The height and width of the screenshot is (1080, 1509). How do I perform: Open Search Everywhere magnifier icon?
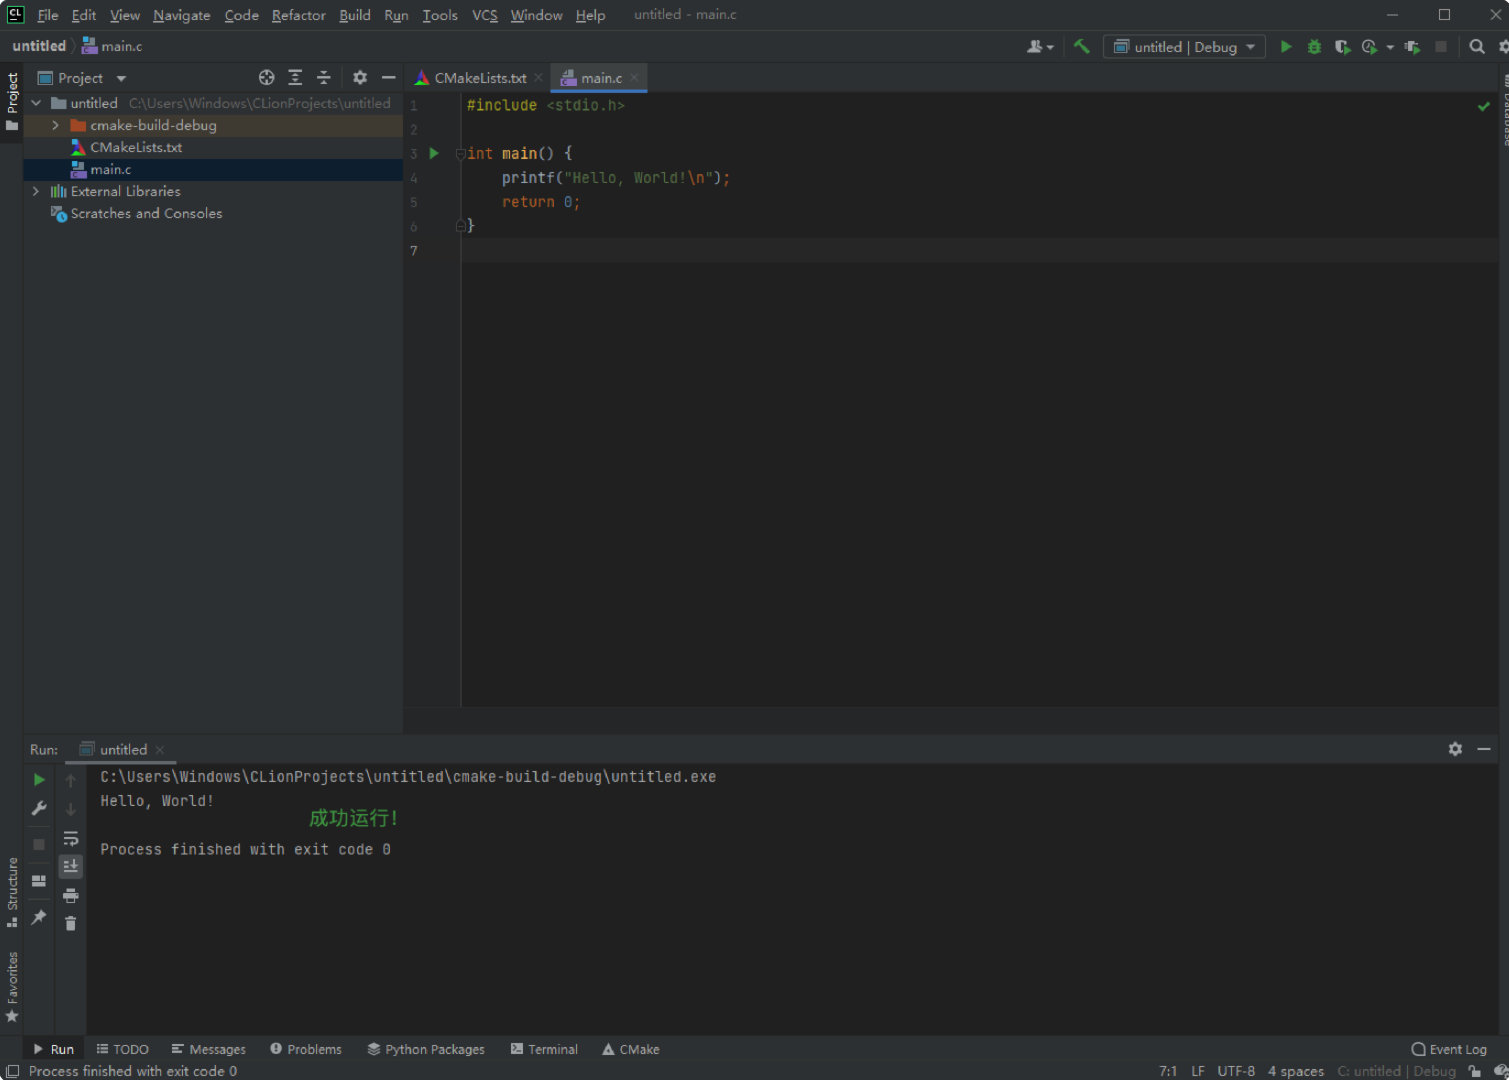point(1476,47)
